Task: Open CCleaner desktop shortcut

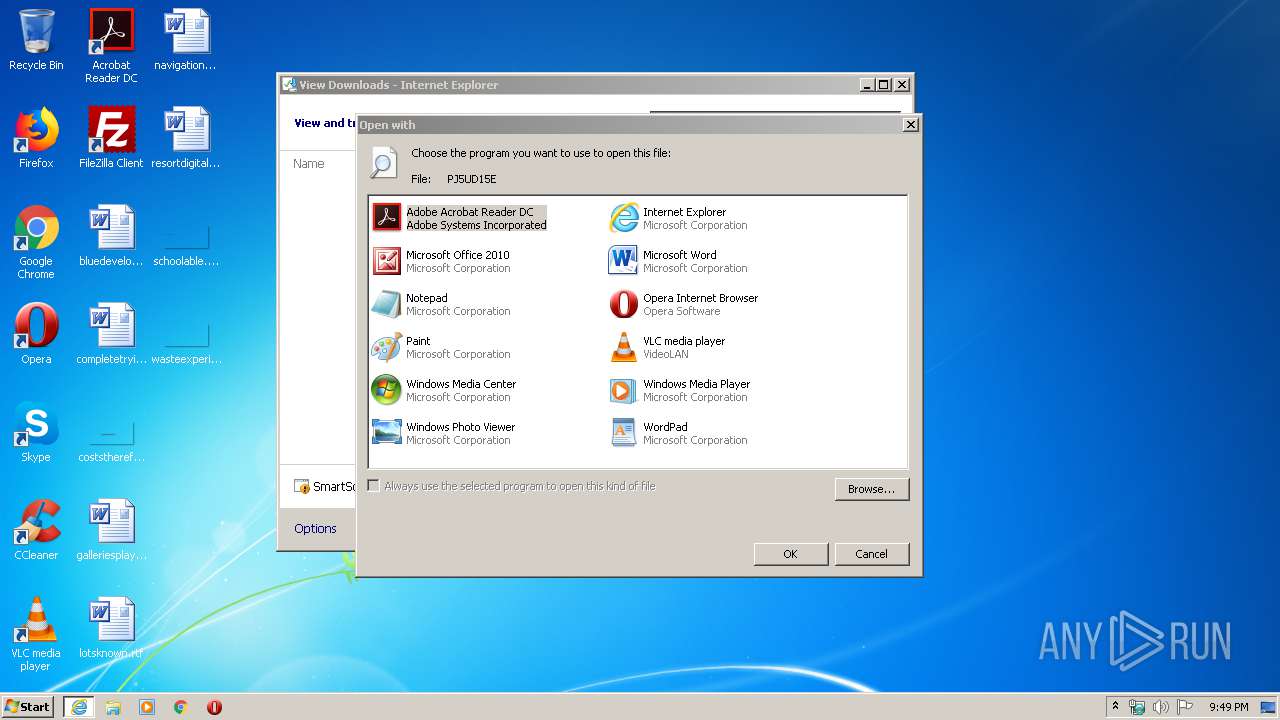Action: tap(36, 530)
